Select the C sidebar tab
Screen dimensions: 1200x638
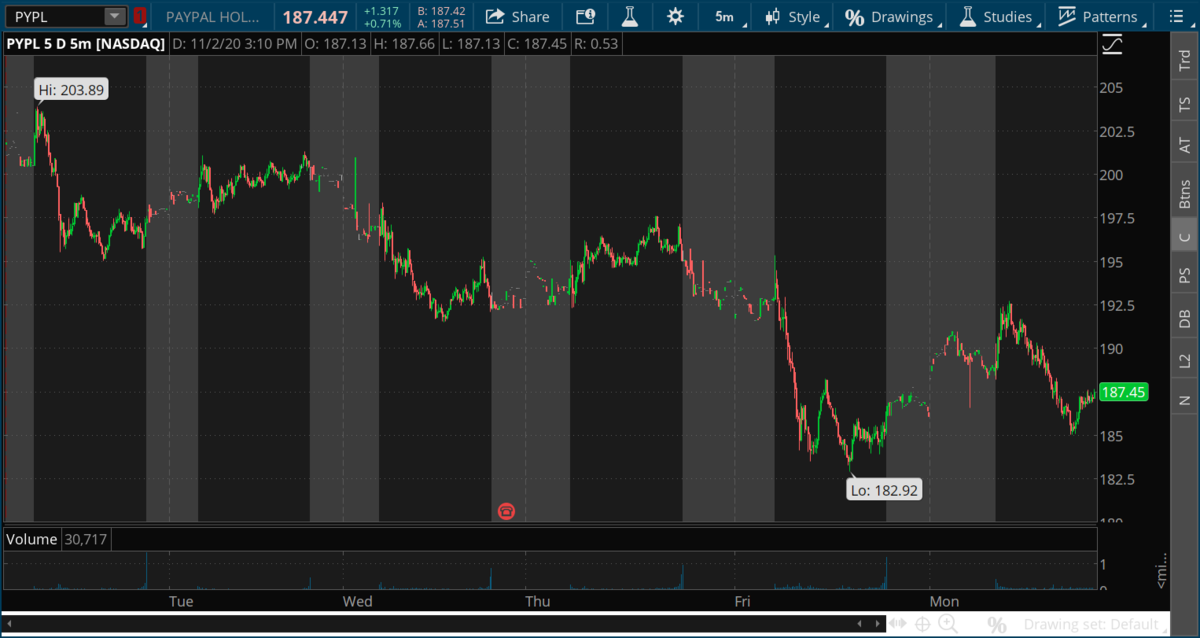1185,236
